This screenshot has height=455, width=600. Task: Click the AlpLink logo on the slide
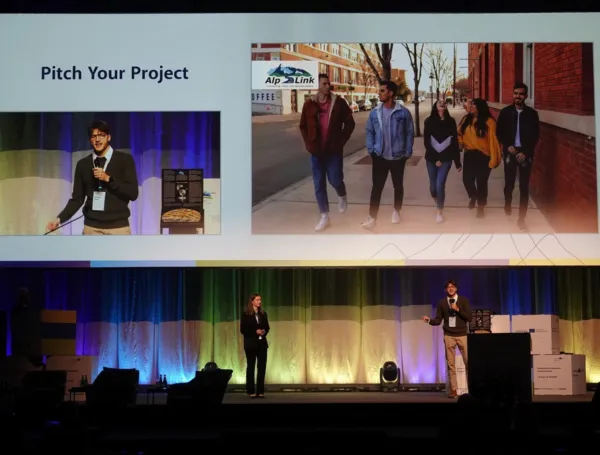click(285, 75)
